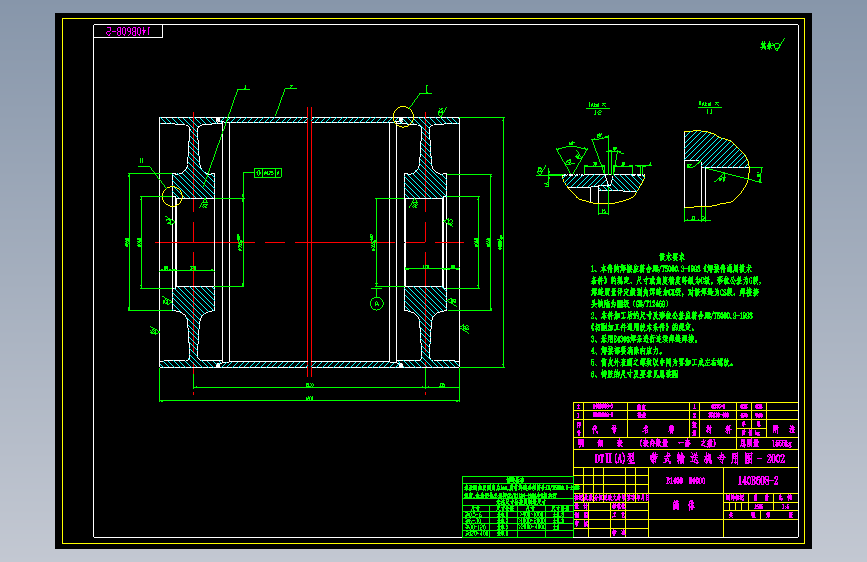The height and width of the screenshot is (562, 867).
Task: Select the 附注 column header in parts list
Action: pyautogui.click(x=782, y=429)
